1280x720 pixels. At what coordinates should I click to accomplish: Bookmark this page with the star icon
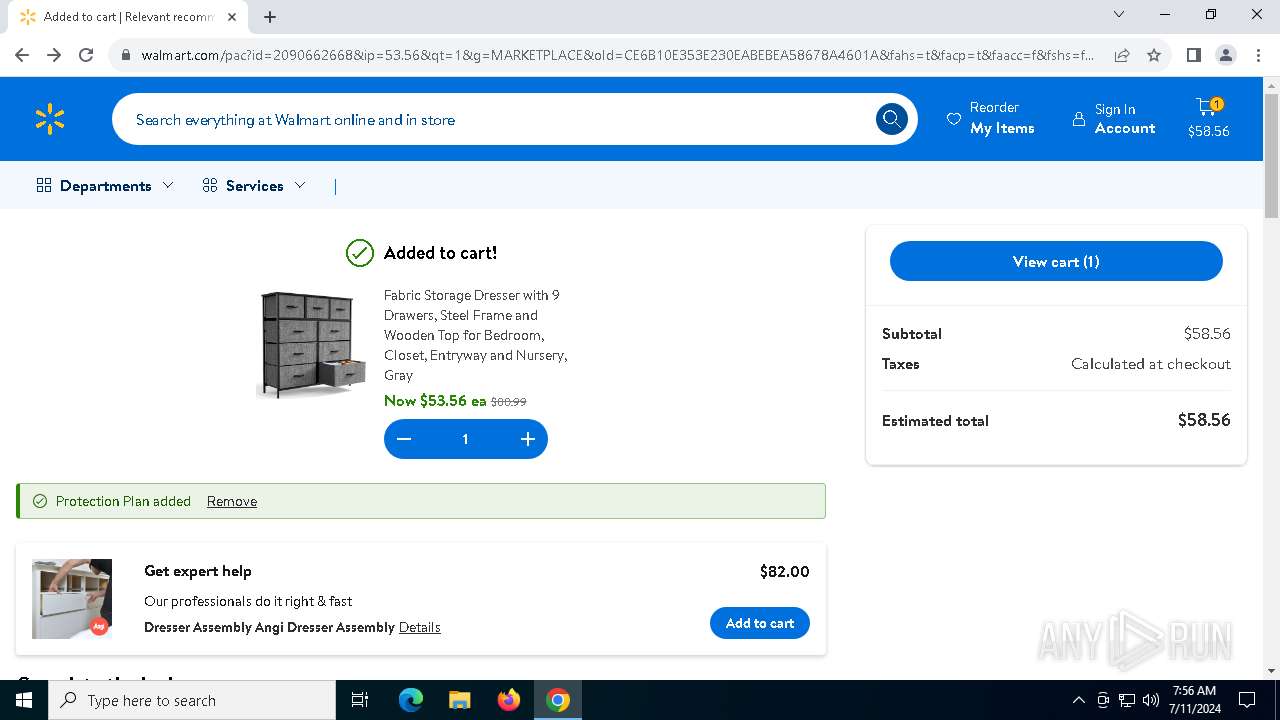(x=1154, y=55)
